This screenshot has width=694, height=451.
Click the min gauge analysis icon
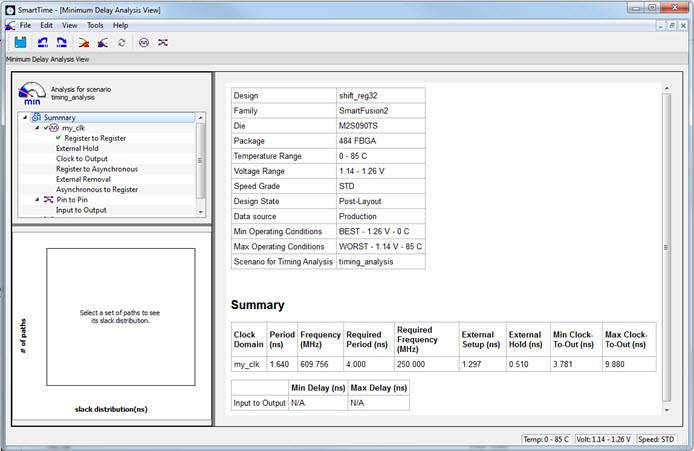click(x=31, y=95)
